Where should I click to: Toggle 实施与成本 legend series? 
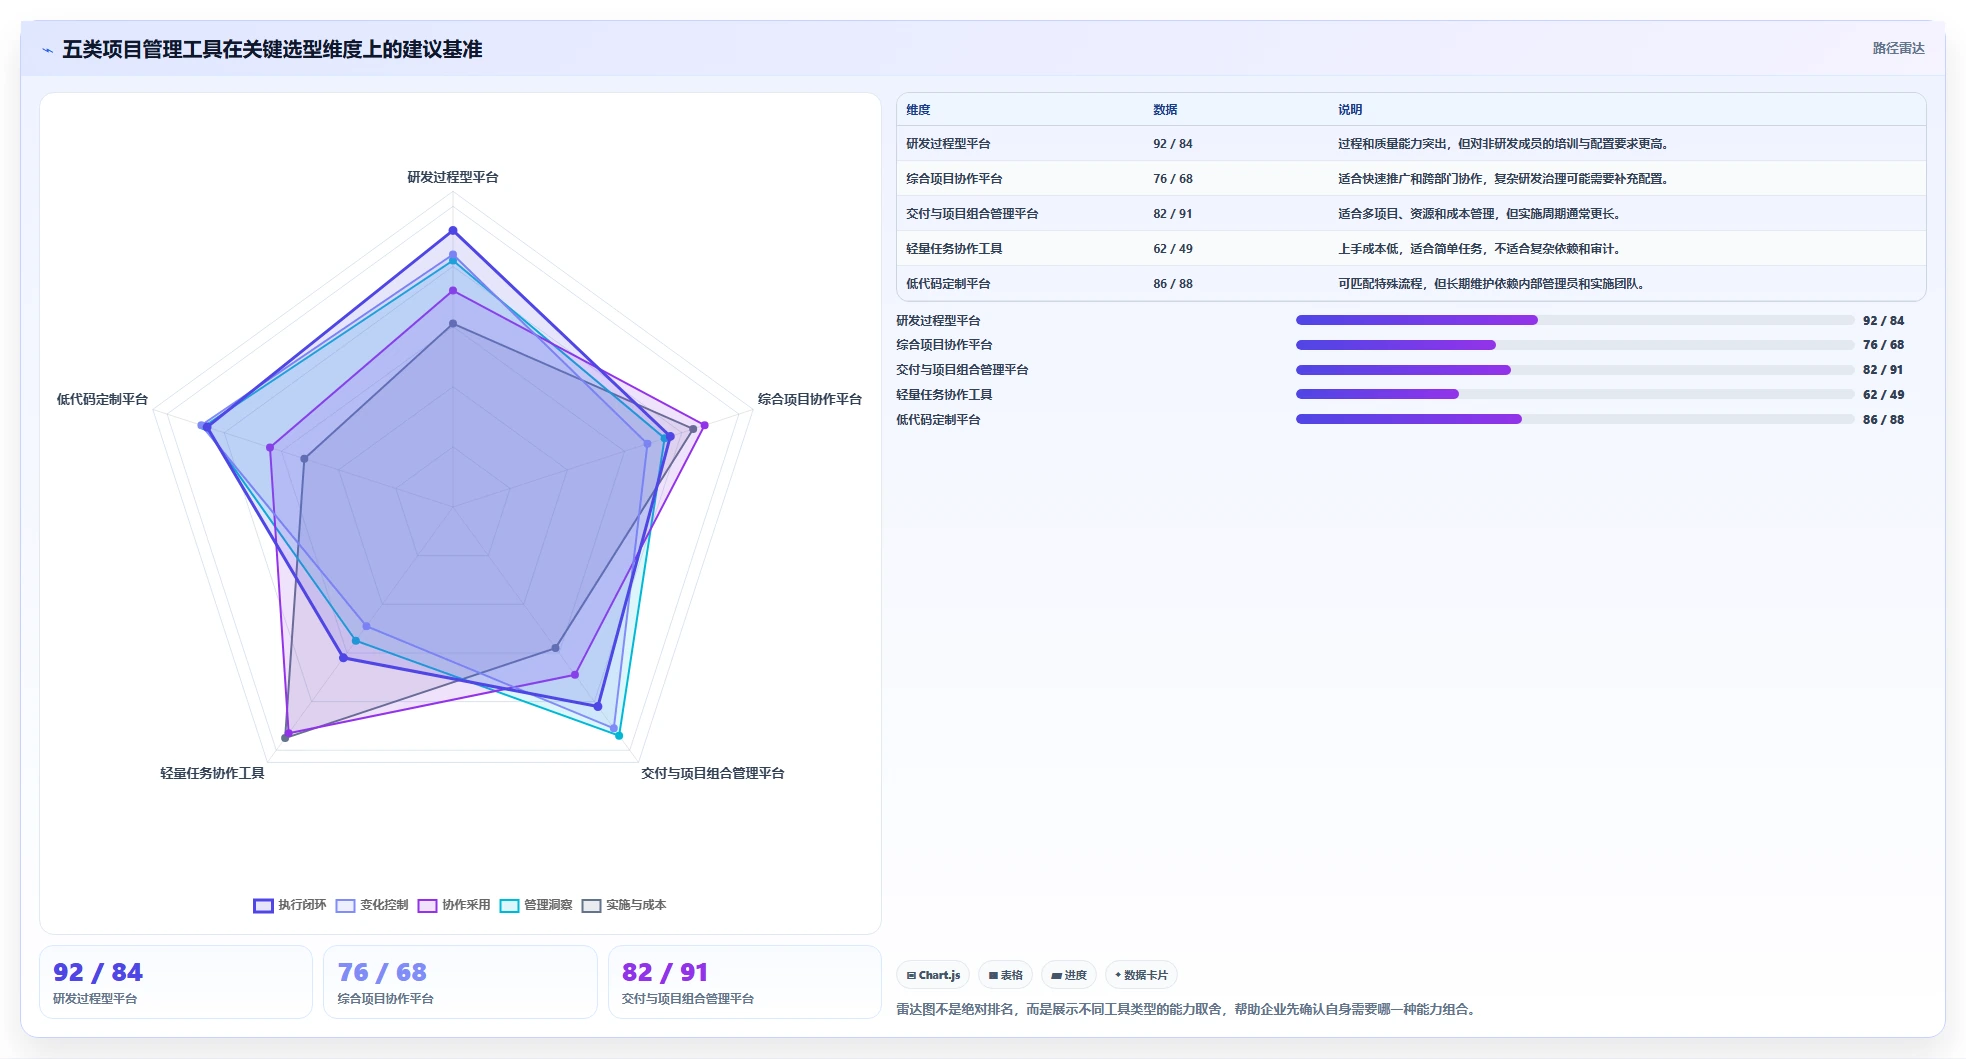[x=624, y=905]
